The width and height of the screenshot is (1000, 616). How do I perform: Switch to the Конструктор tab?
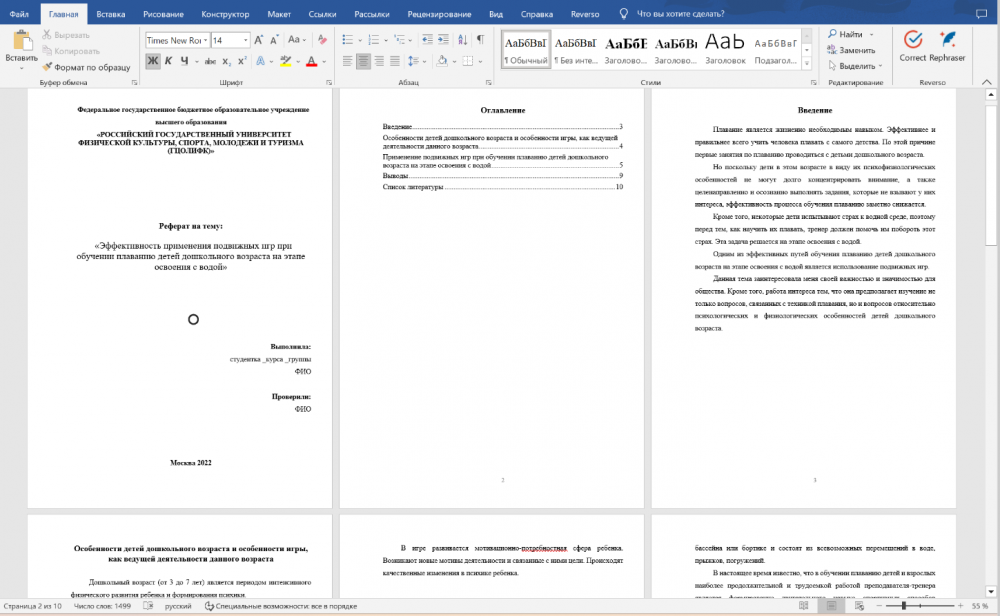click(225, 14)
